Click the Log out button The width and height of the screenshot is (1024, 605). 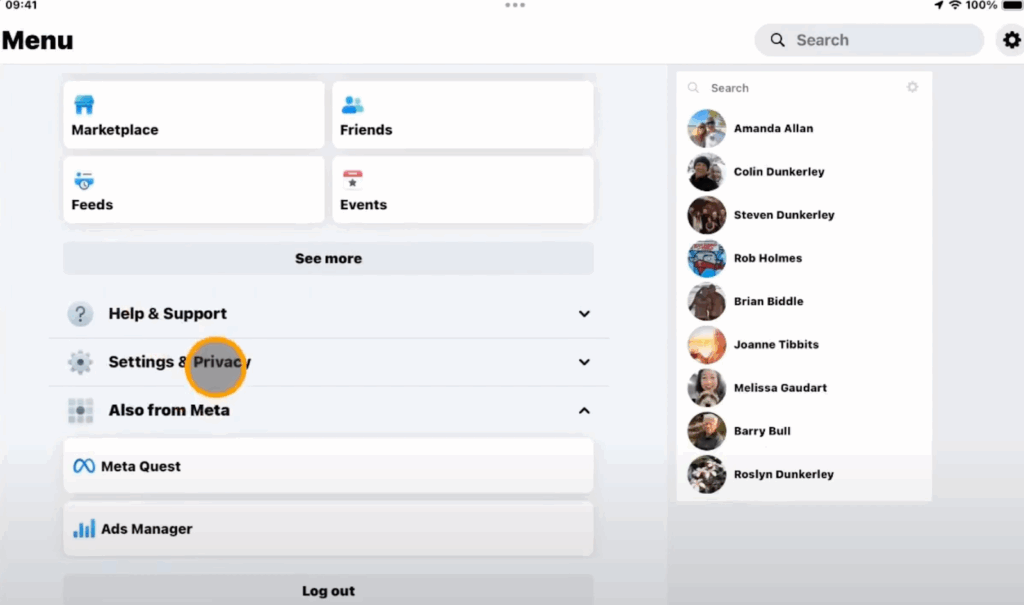tap(328, 590)
